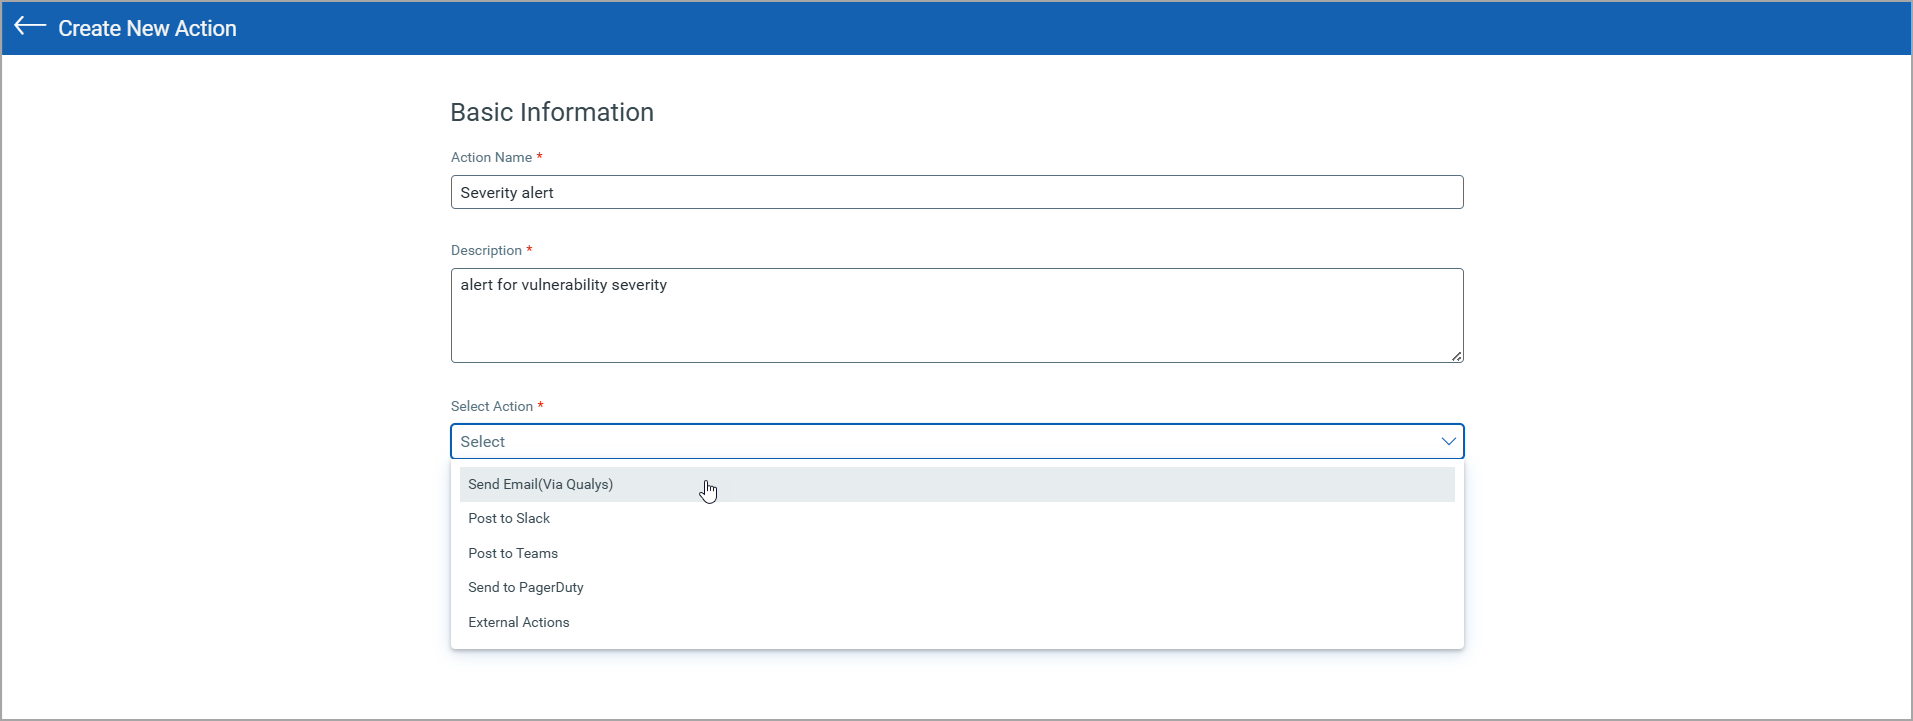Image resolution: width=1913 pixels, height=721 pixels.
Task: Click the Basic Information heading
Action: pyautogui.click(x=552, y=112)
